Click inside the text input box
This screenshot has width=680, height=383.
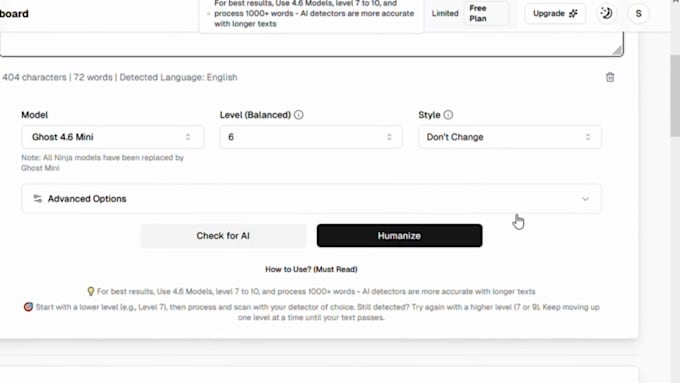(x=311, y=43)
